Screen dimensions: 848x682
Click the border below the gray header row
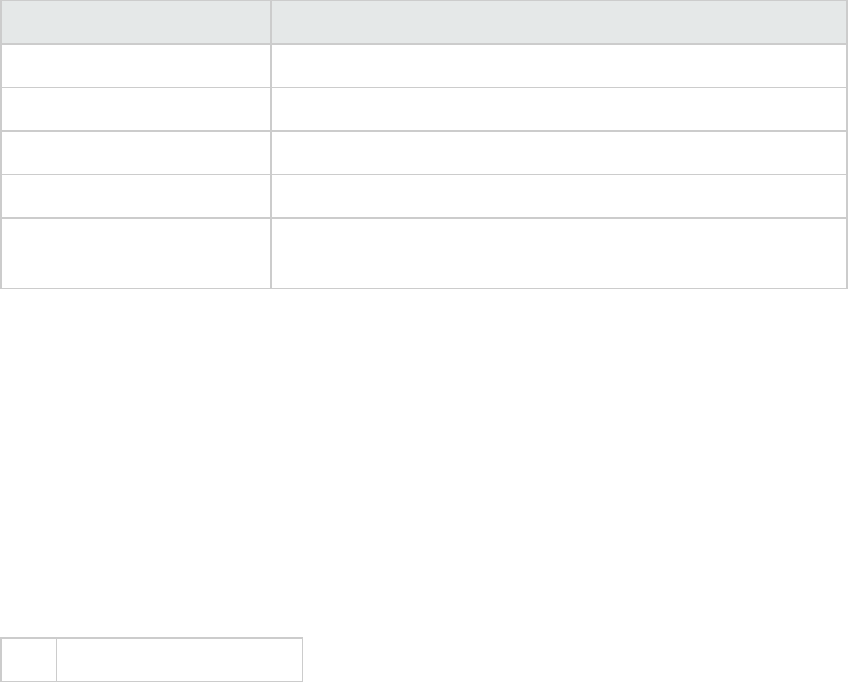424,43
